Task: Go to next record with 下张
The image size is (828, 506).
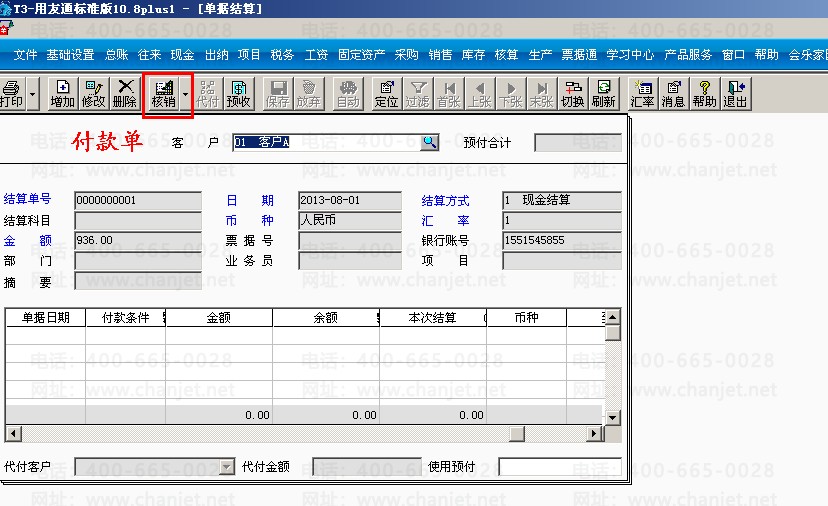Action: [511, 94]
